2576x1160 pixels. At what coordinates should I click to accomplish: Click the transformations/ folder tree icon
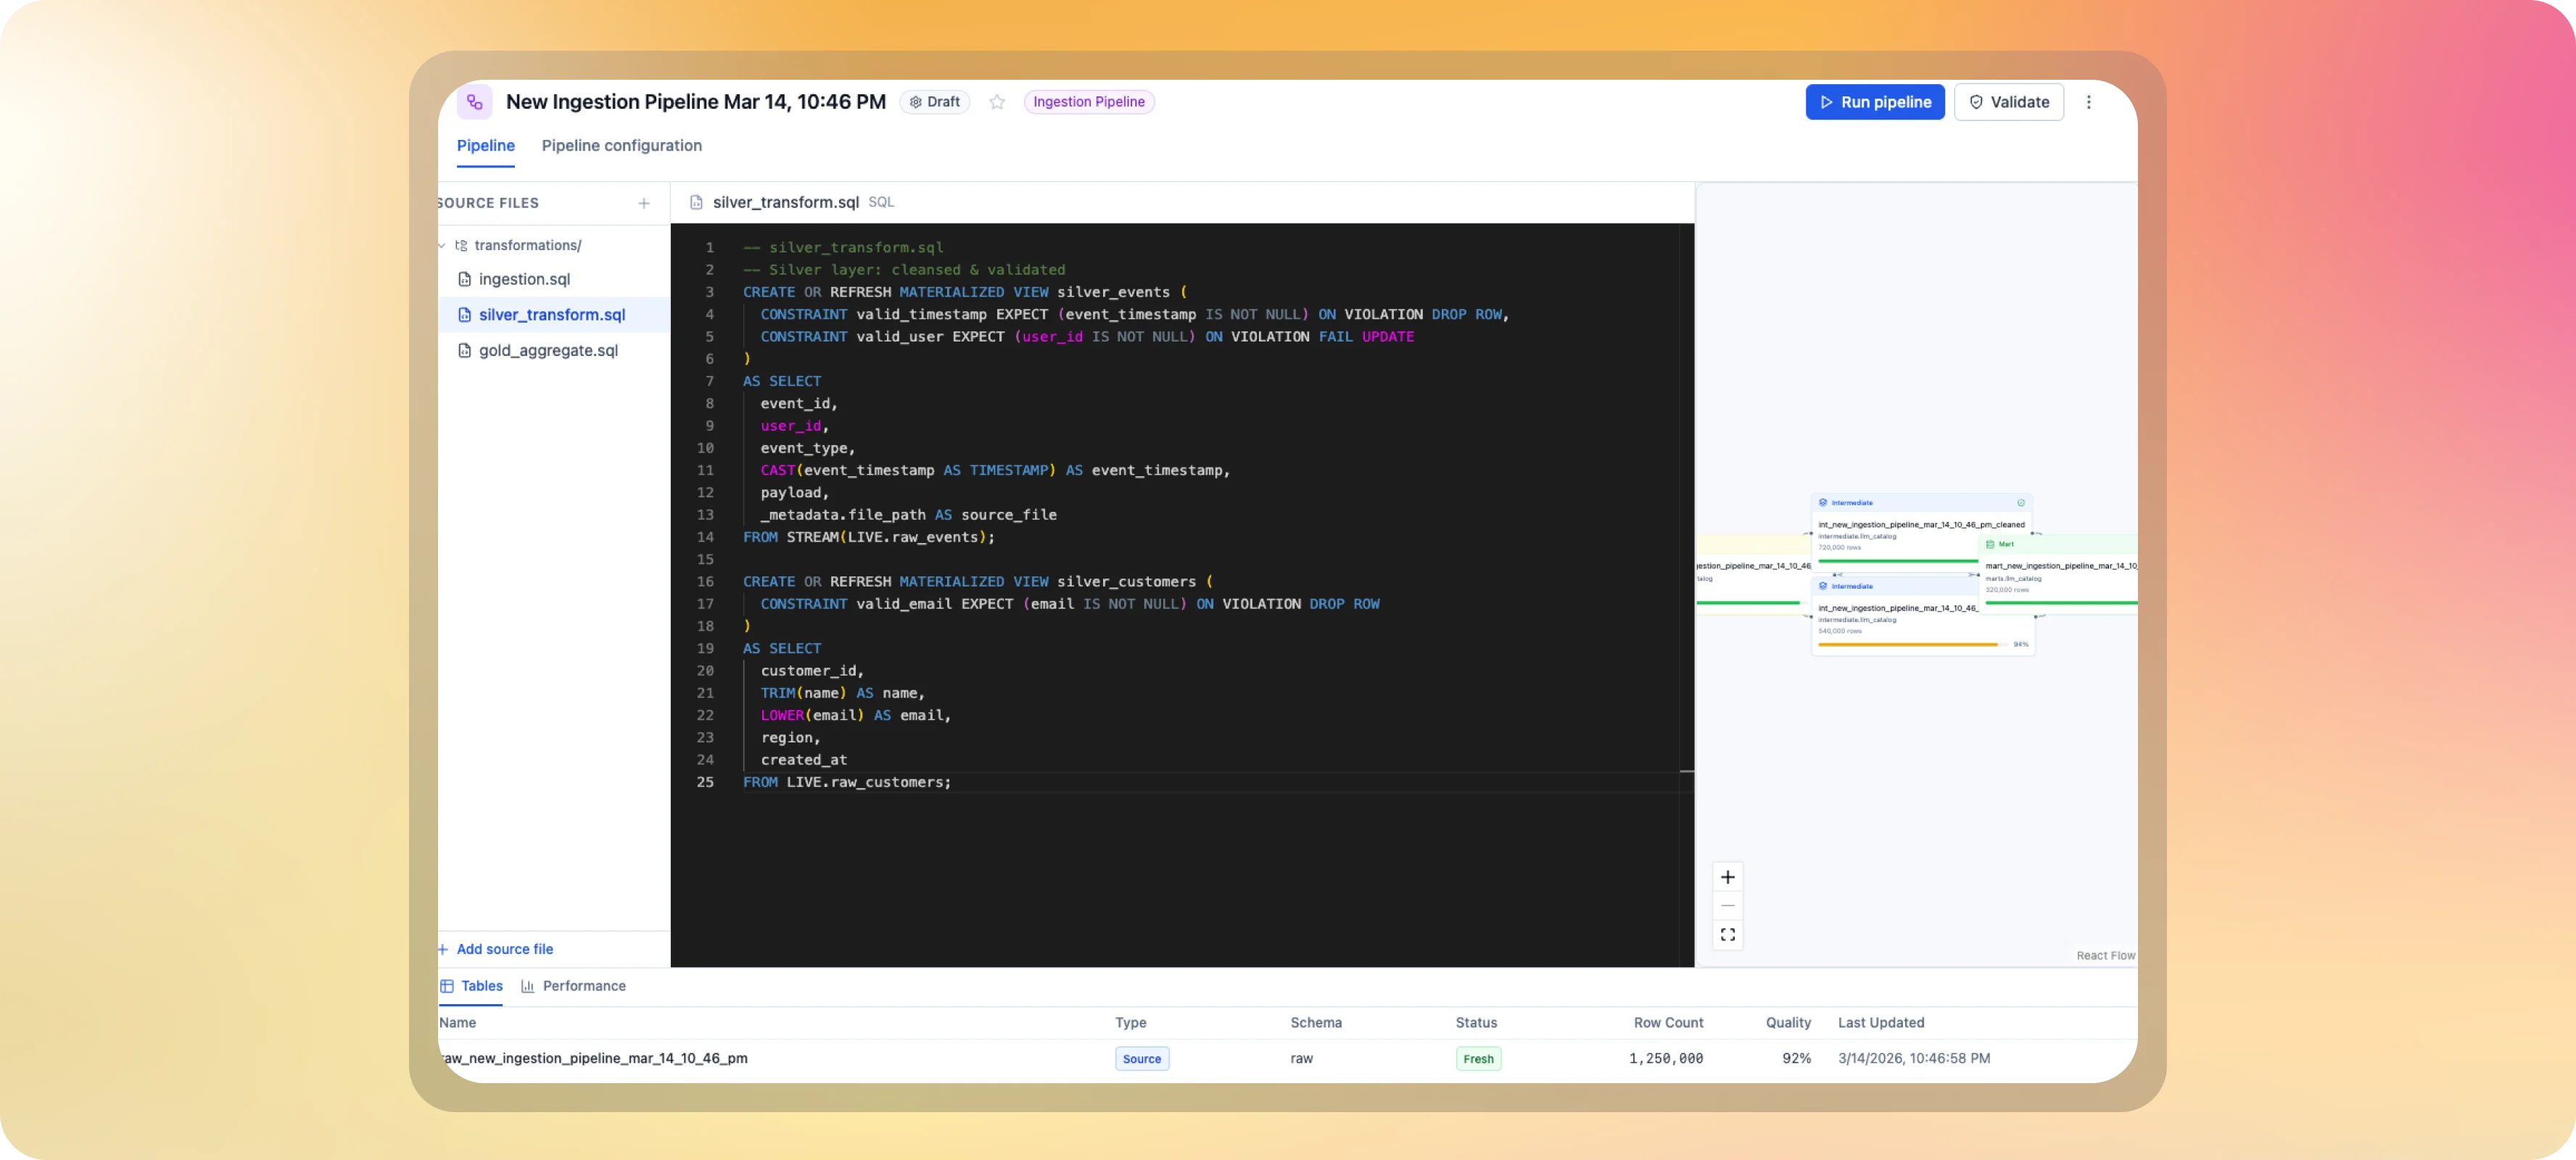point(461,246)
